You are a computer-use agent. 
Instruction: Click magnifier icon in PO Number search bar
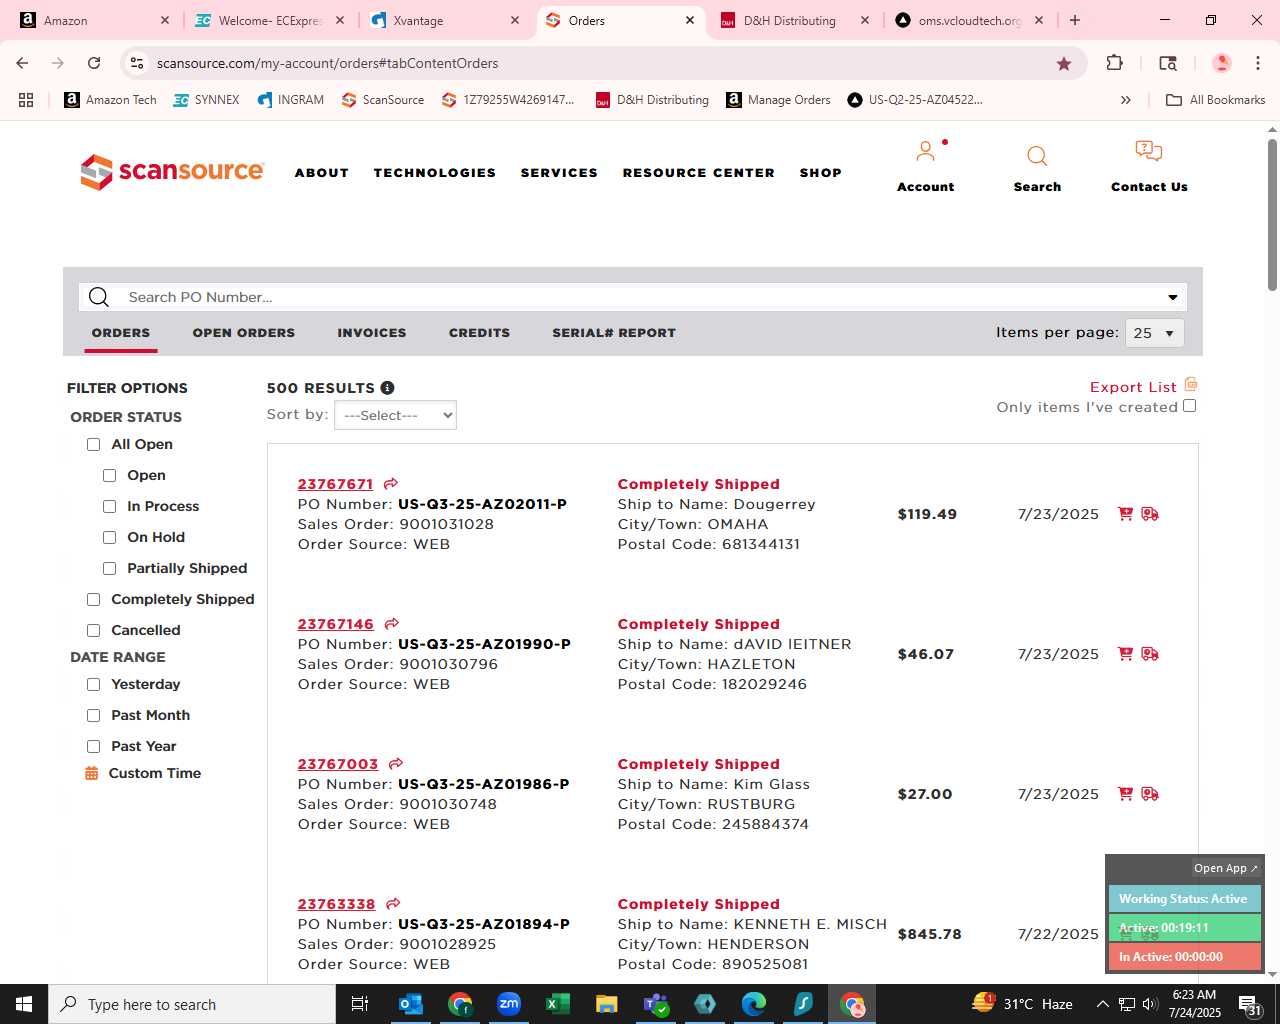click(x=98, y=297)
